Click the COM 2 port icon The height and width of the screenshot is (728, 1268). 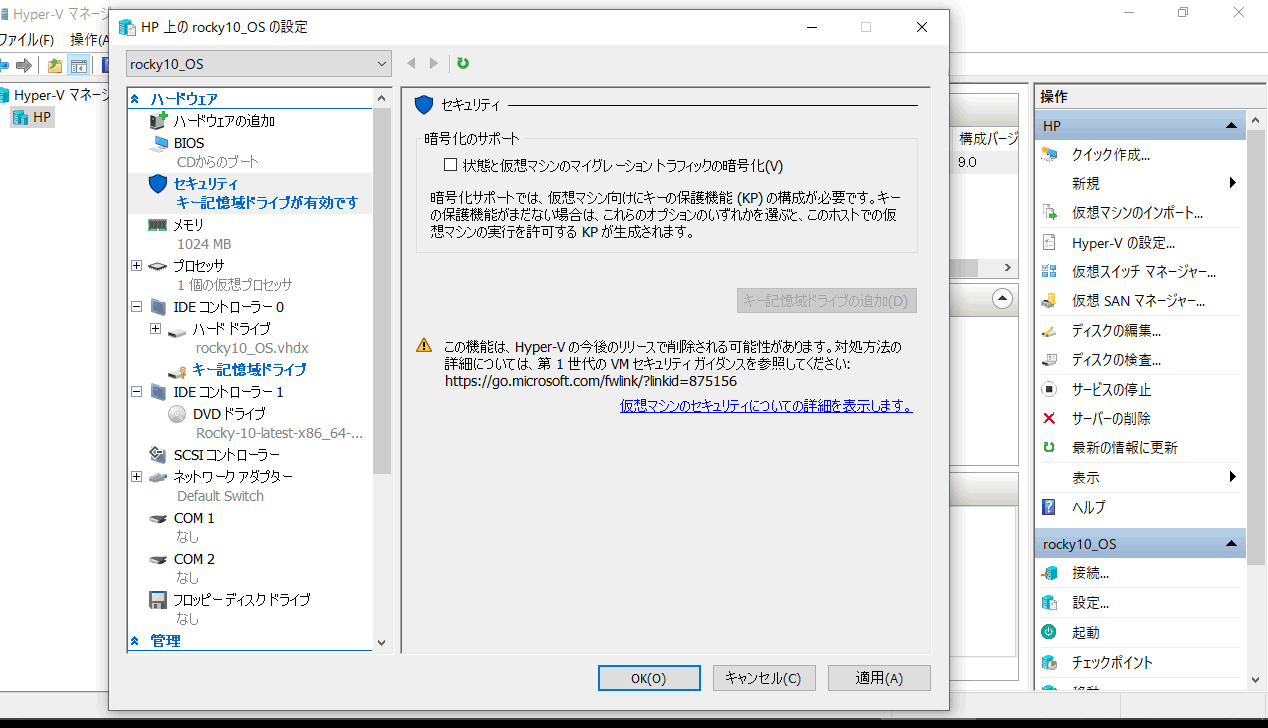coord(158,559)
